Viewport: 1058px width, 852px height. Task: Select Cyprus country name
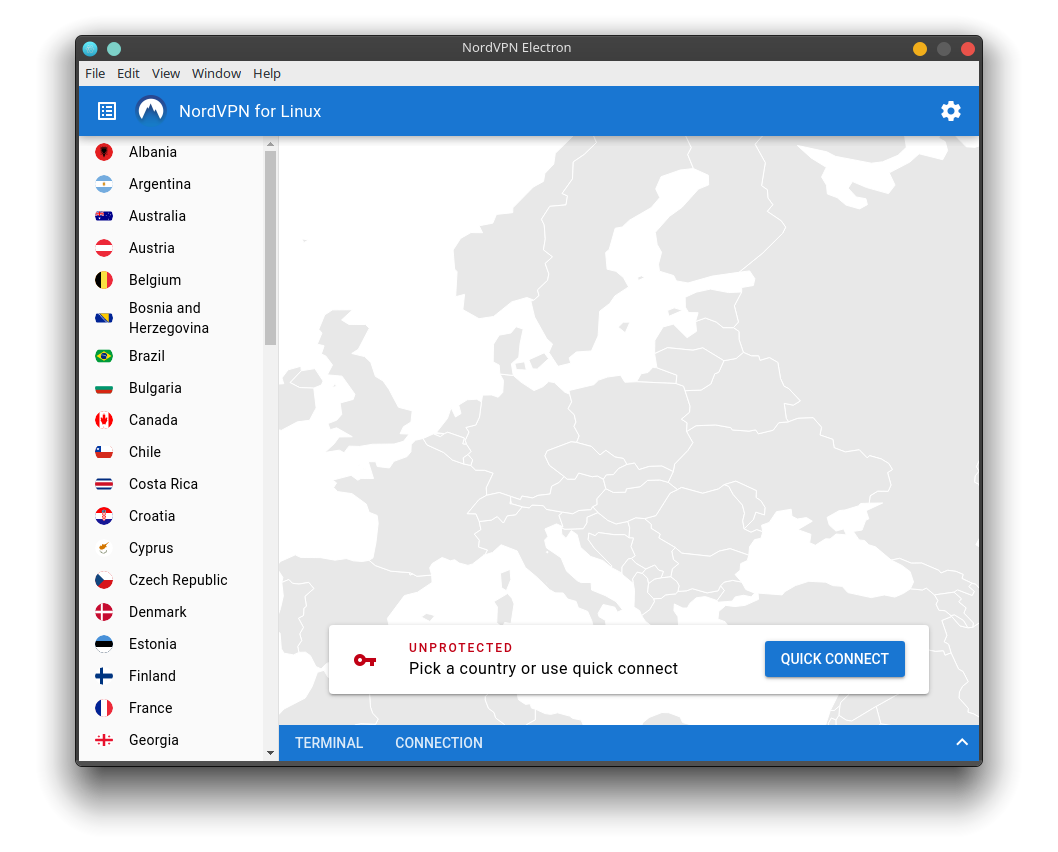point(151,548)
